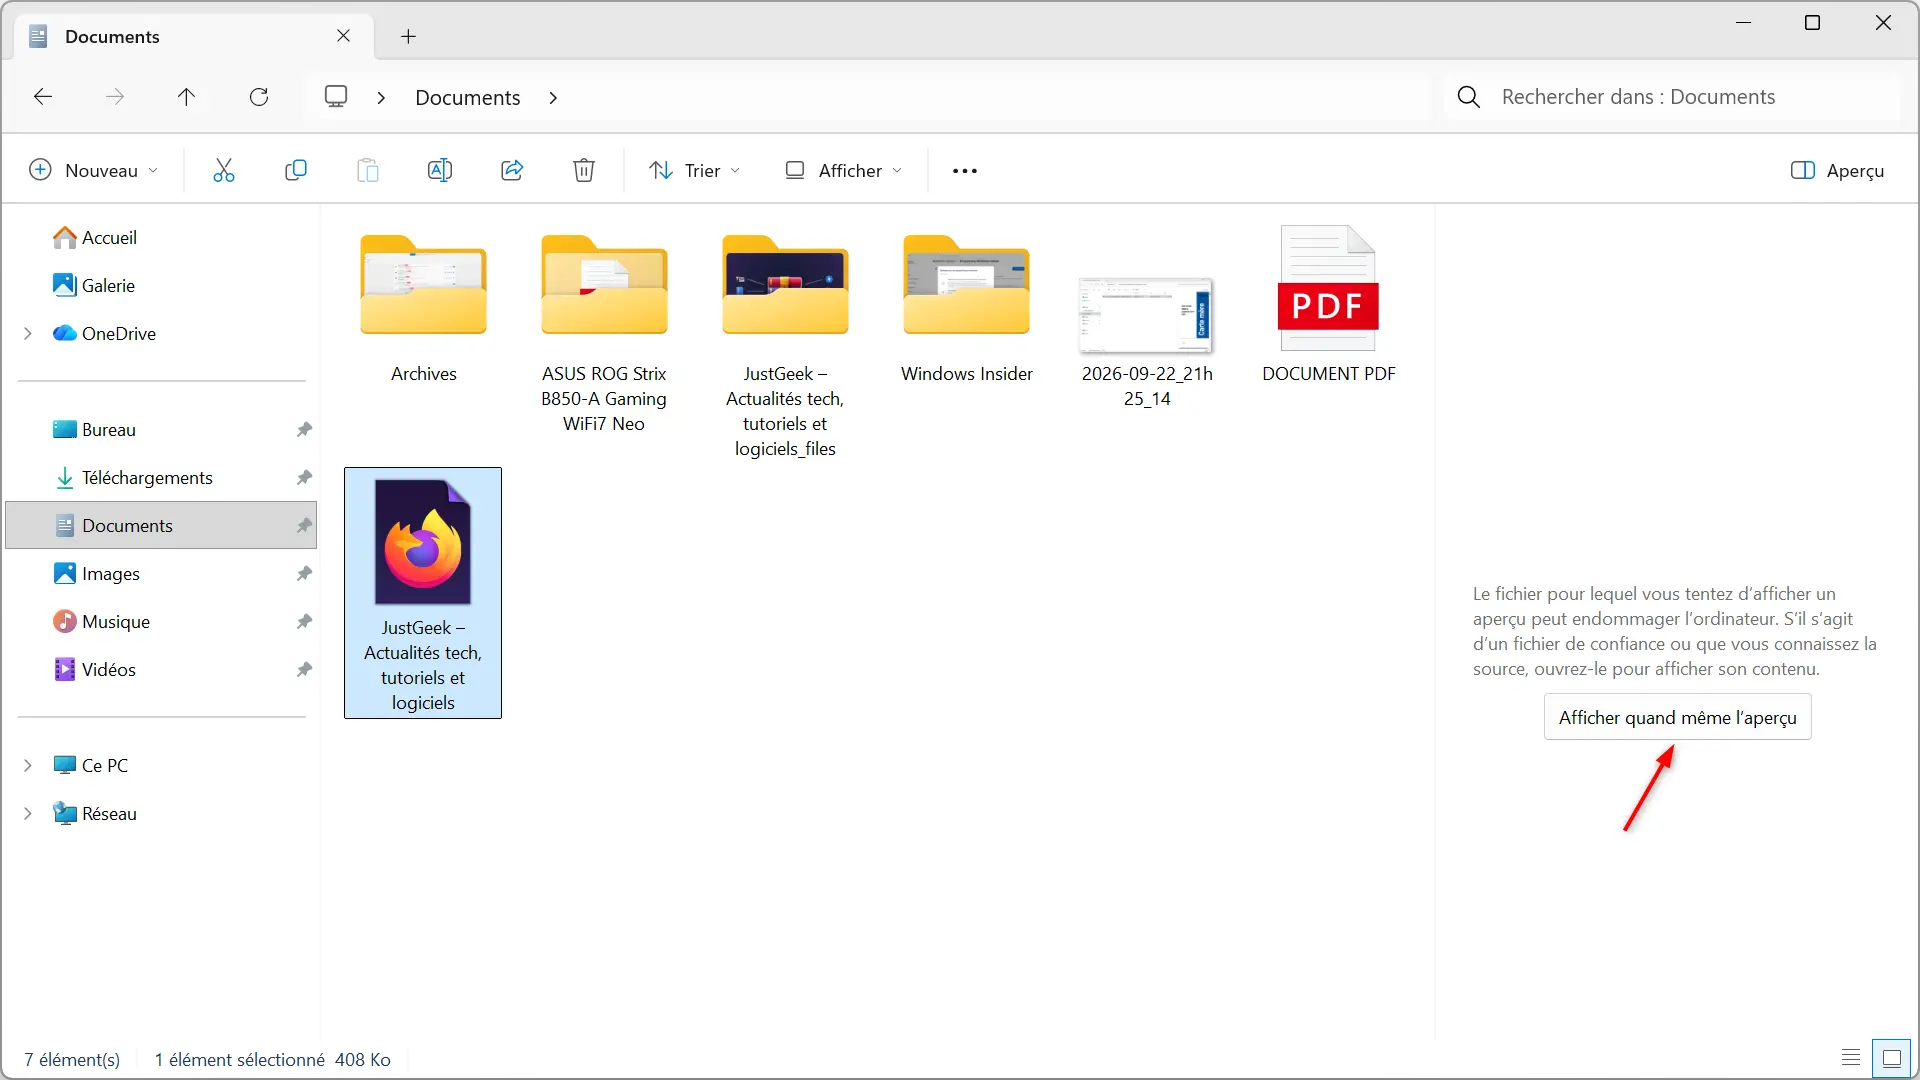Go up one folder level

[x=187, y=97]
